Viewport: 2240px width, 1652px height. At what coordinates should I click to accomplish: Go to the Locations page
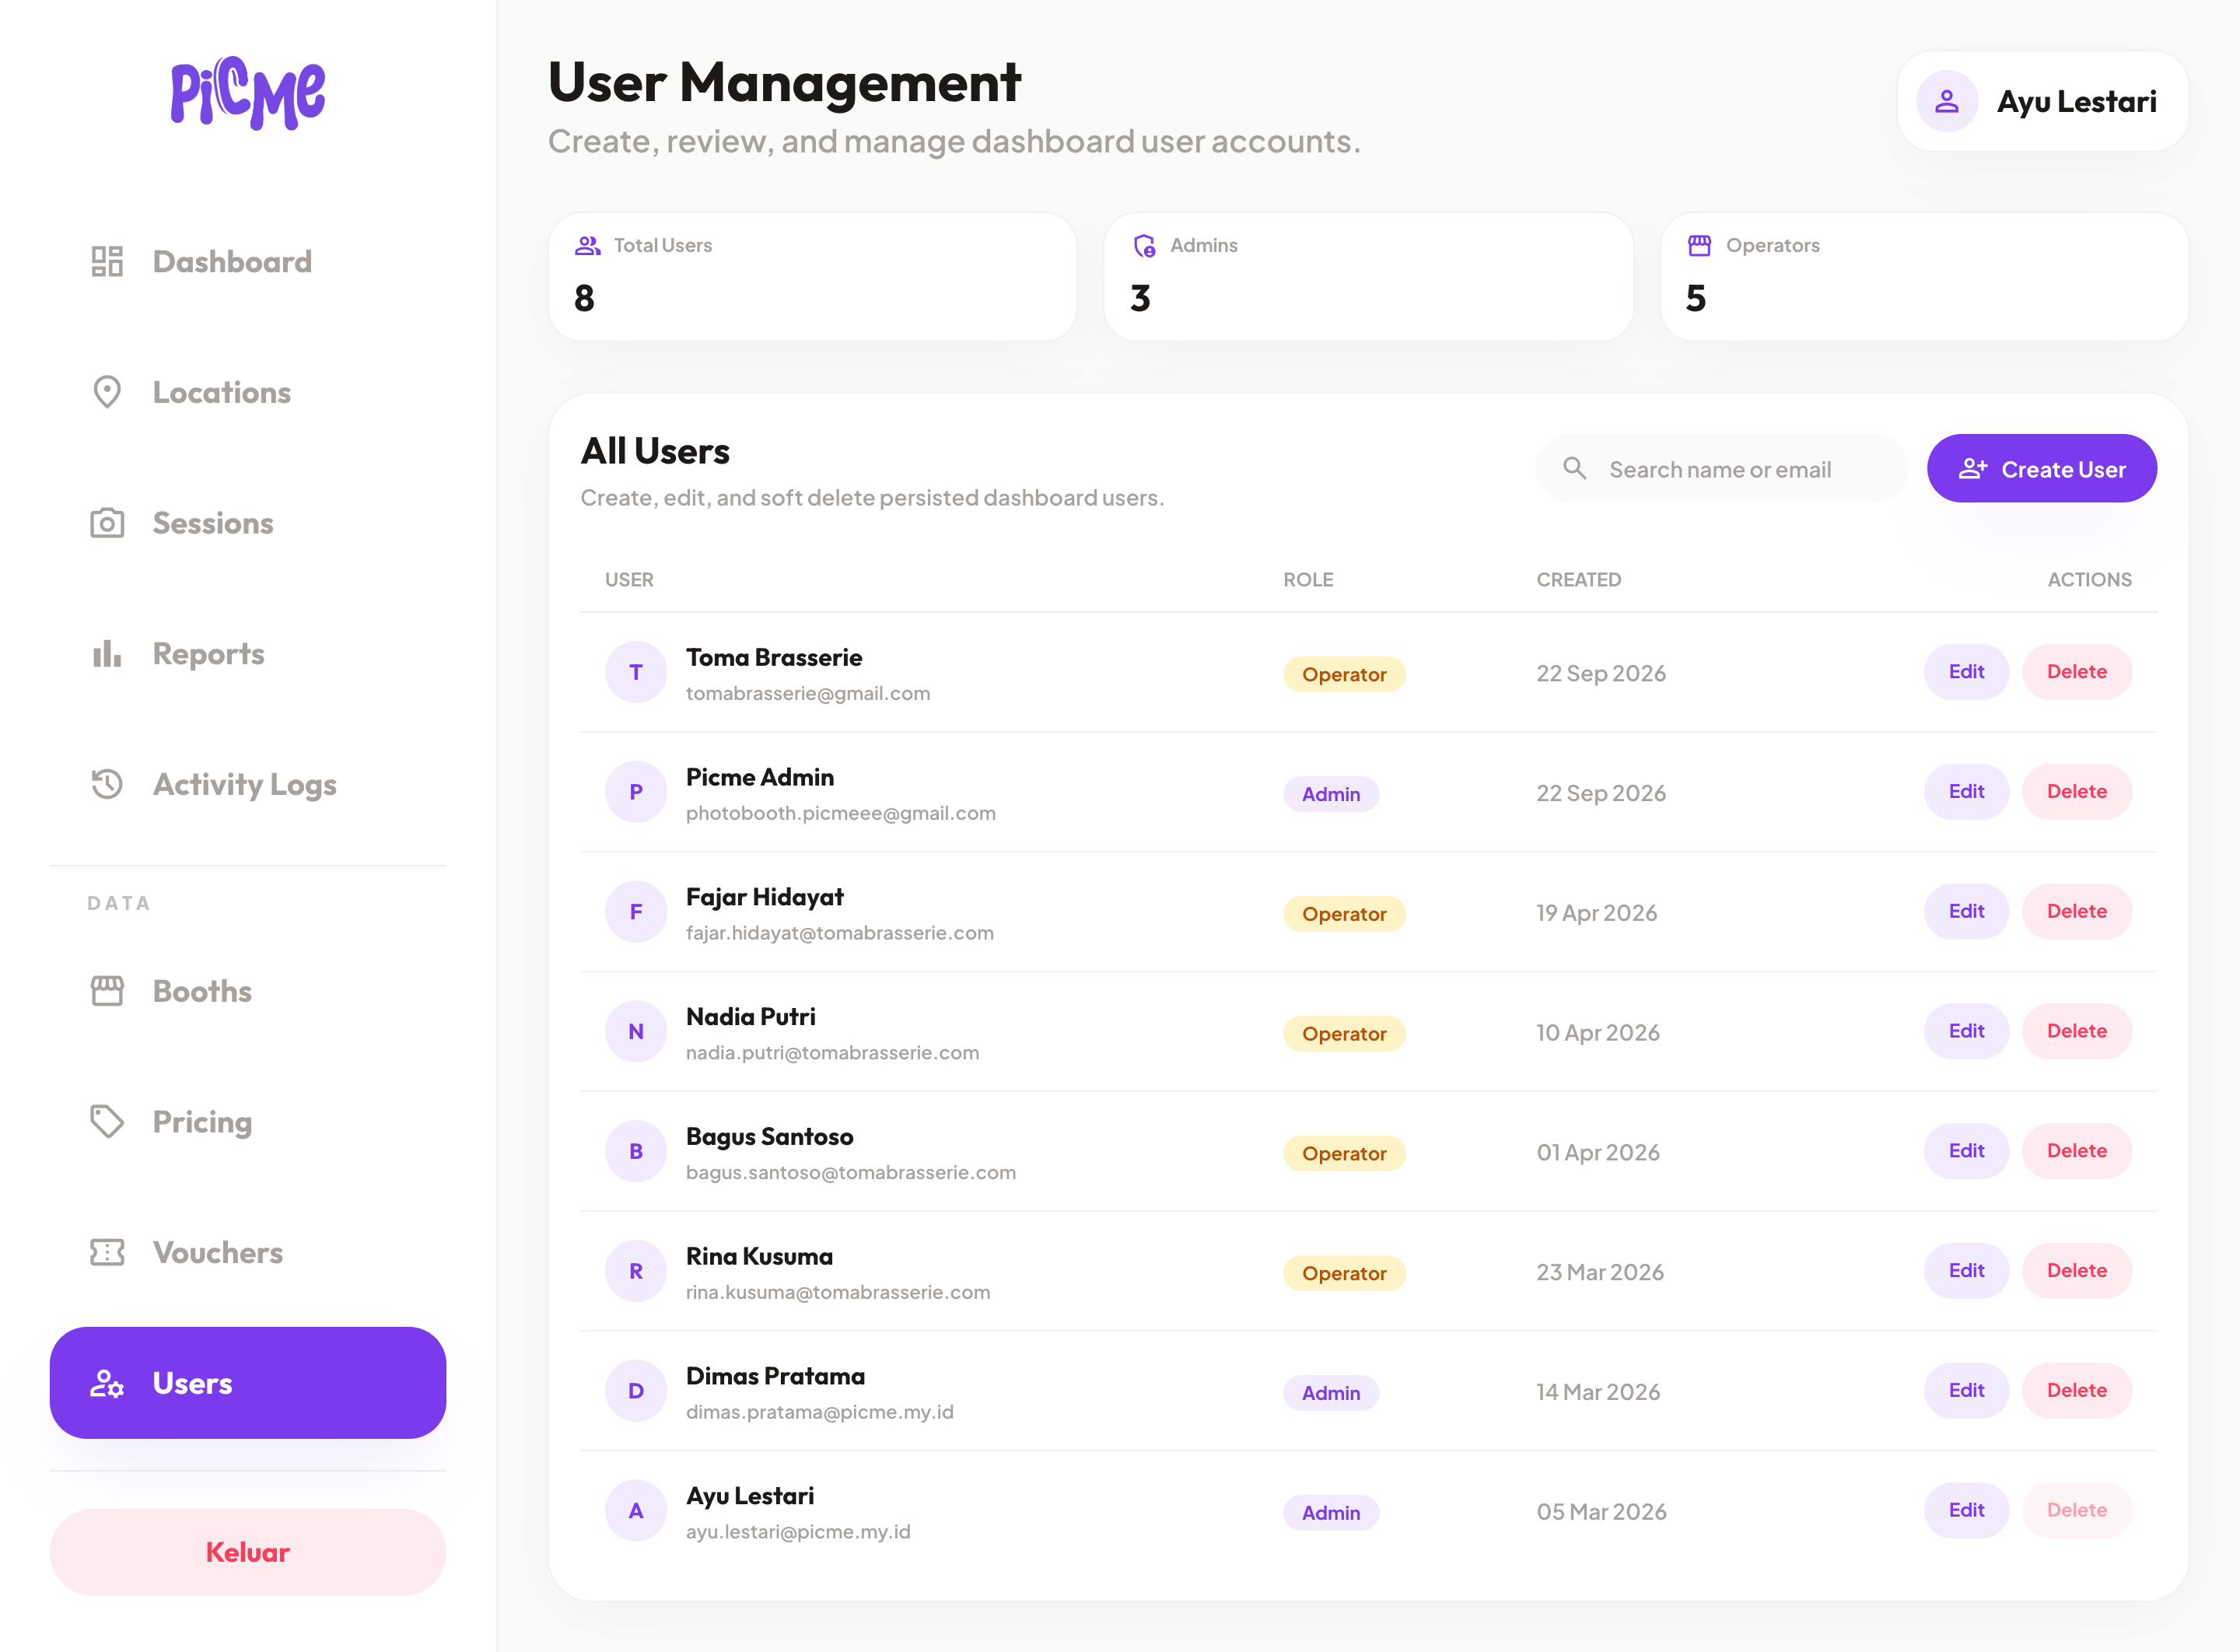coord(248,392)
